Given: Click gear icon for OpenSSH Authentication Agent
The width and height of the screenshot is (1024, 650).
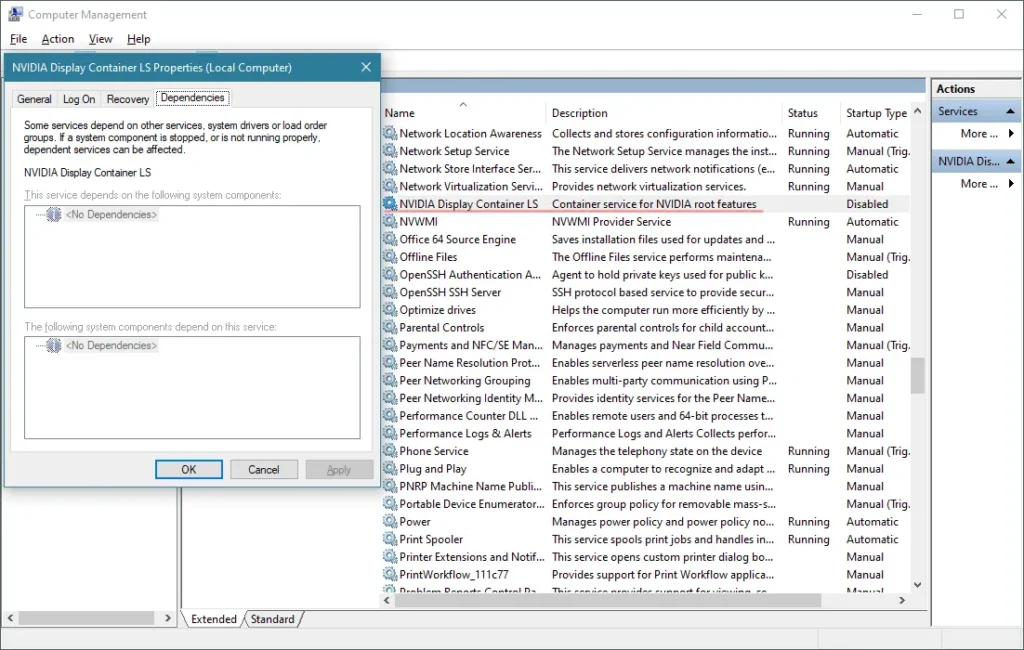Looking at the screenshot, I should [x=390, y=274].
